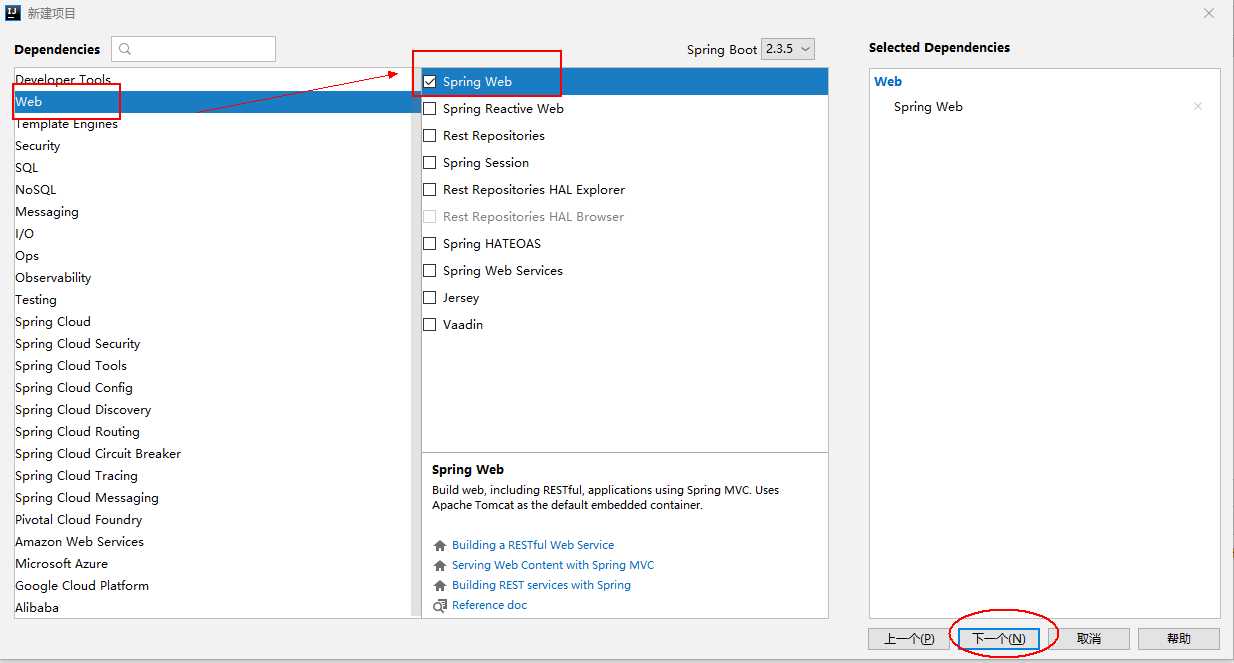Click the Spring HATEOAS label
This screenshot has width=1234, height=663.
492,244
